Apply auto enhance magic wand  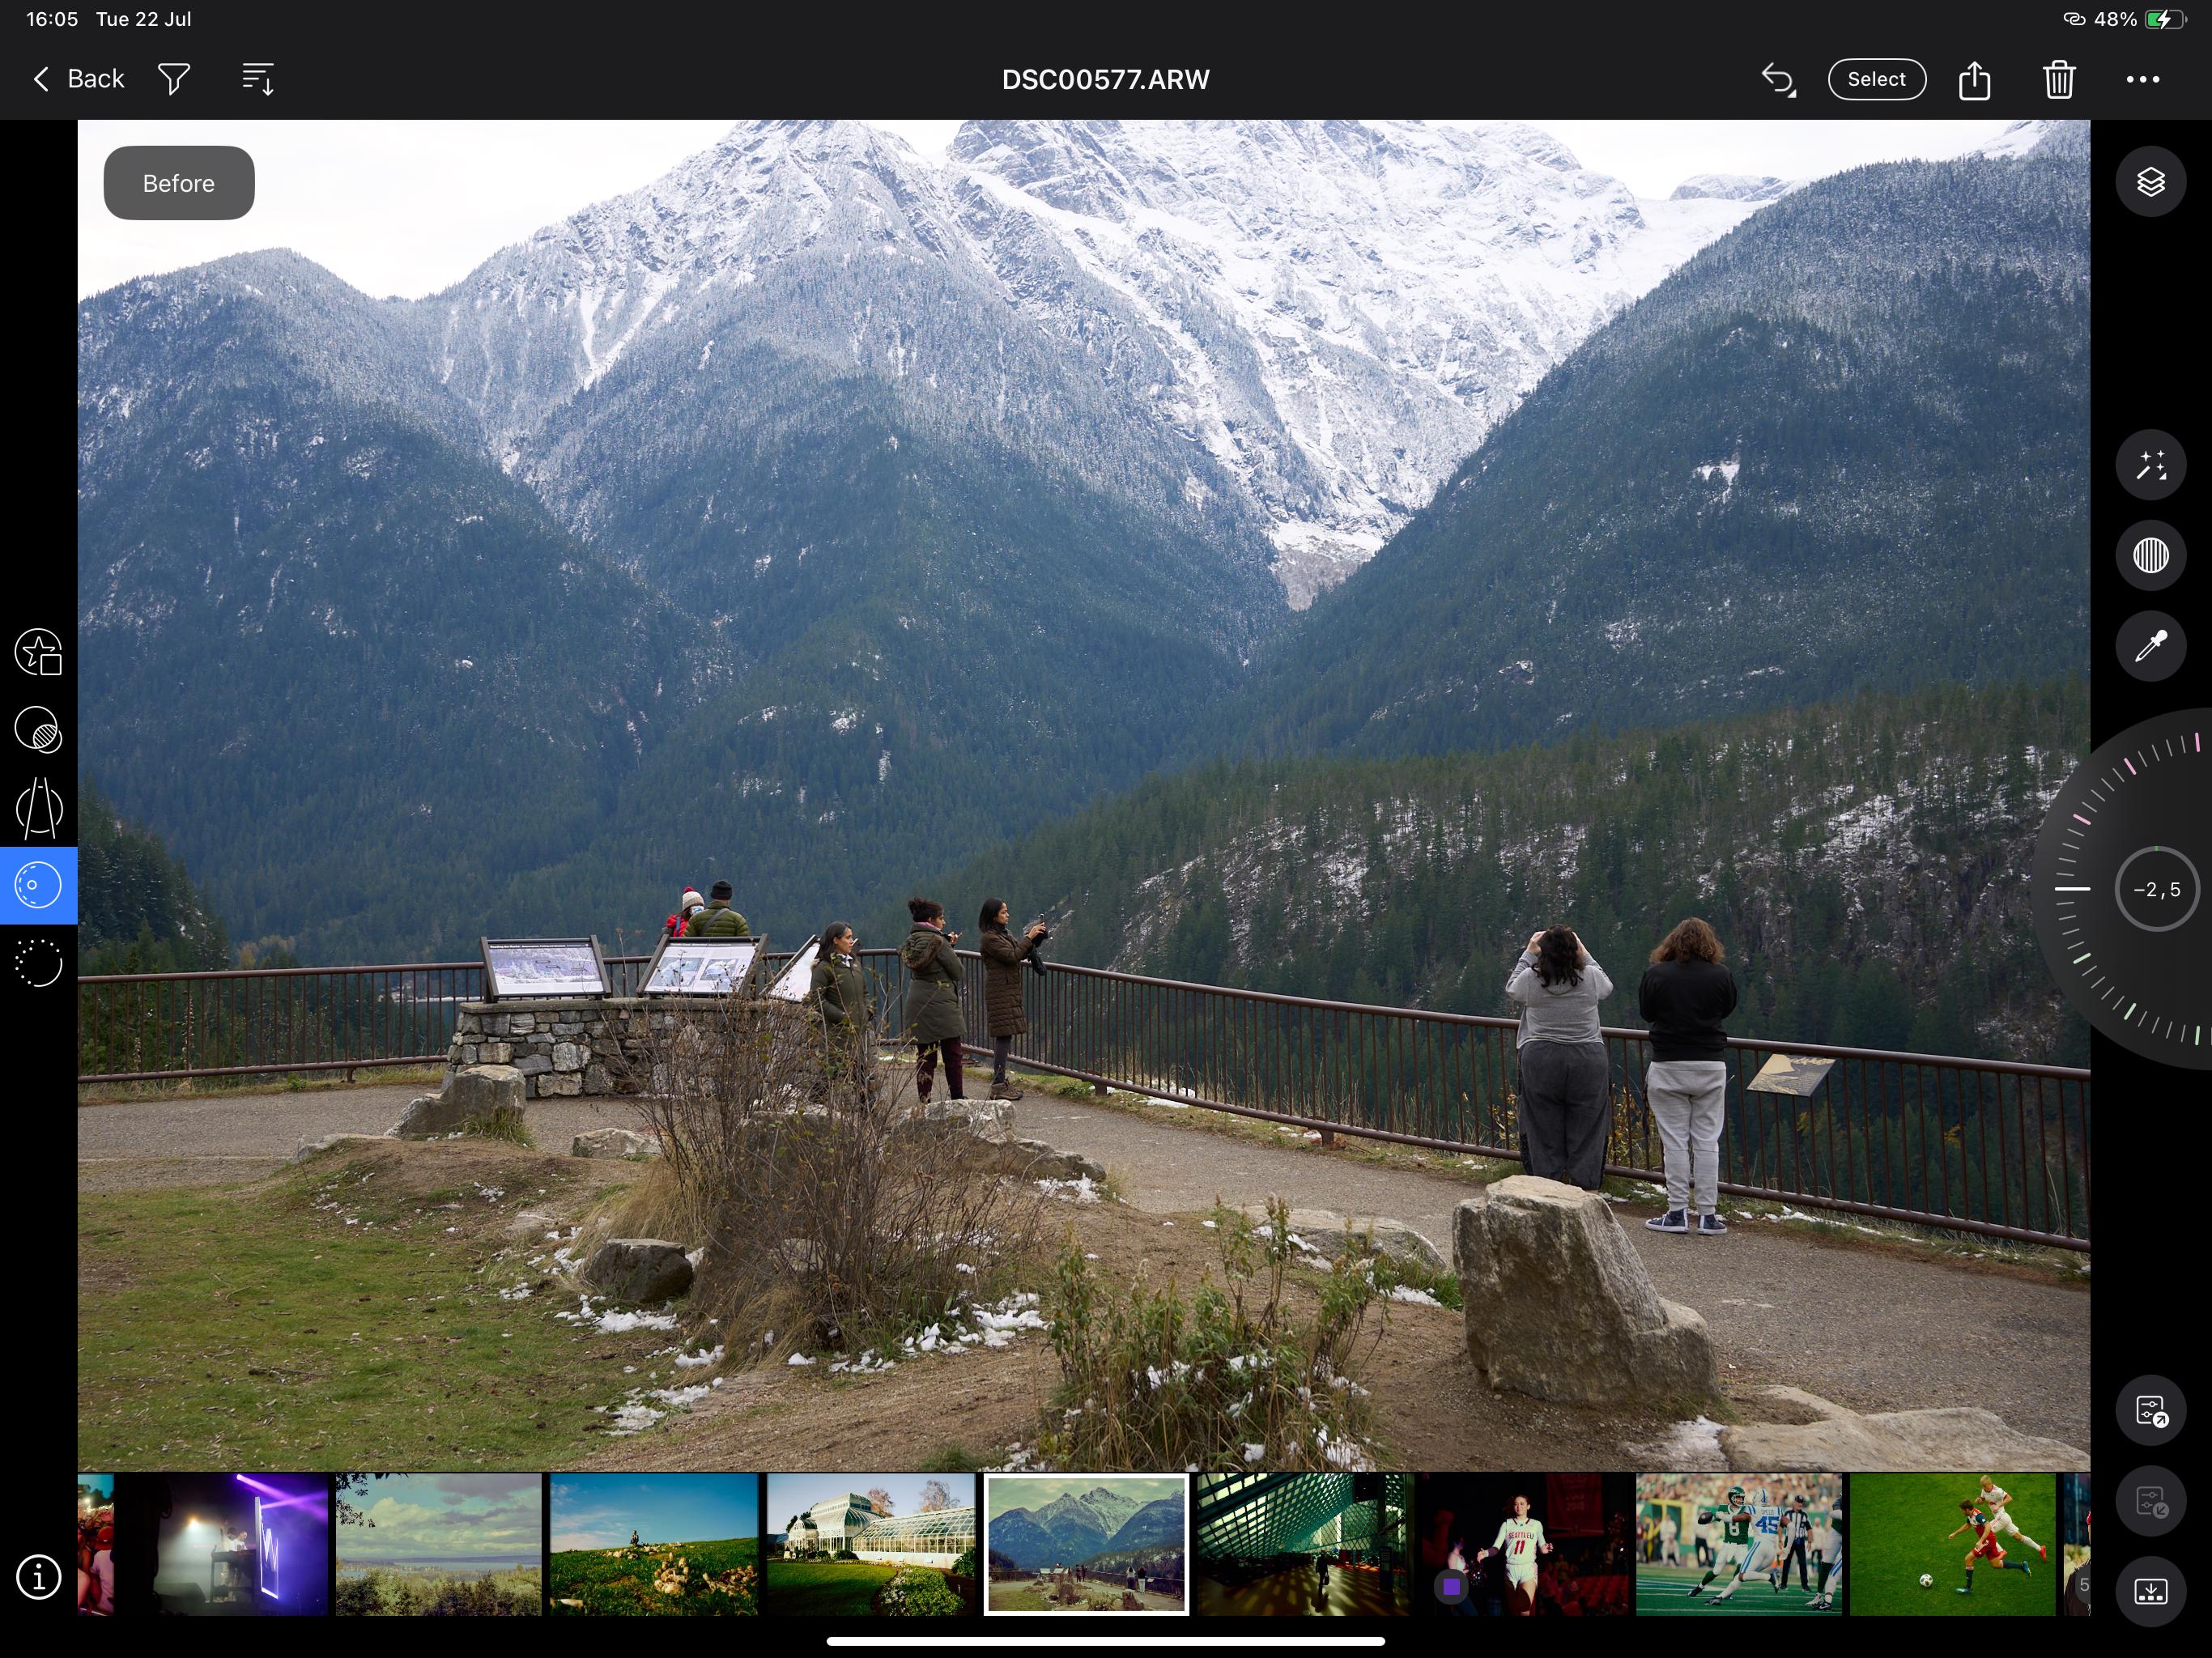click(2150, 465)
